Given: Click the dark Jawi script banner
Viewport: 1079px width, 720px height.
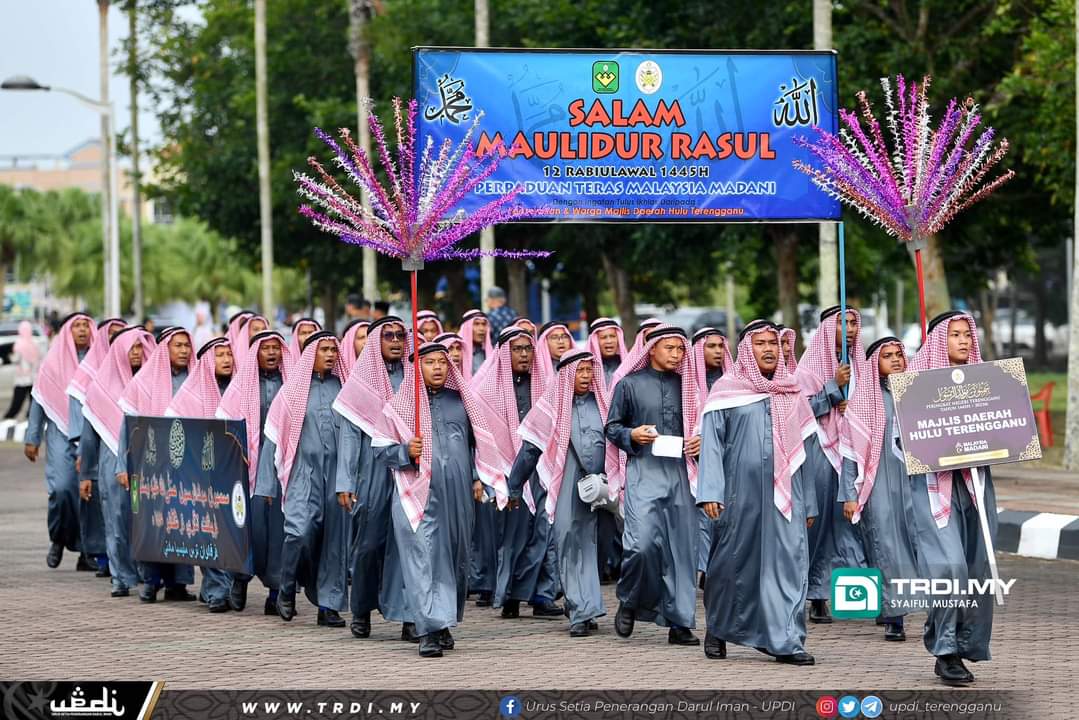Looking at the screenshot, I should (188, 490).
